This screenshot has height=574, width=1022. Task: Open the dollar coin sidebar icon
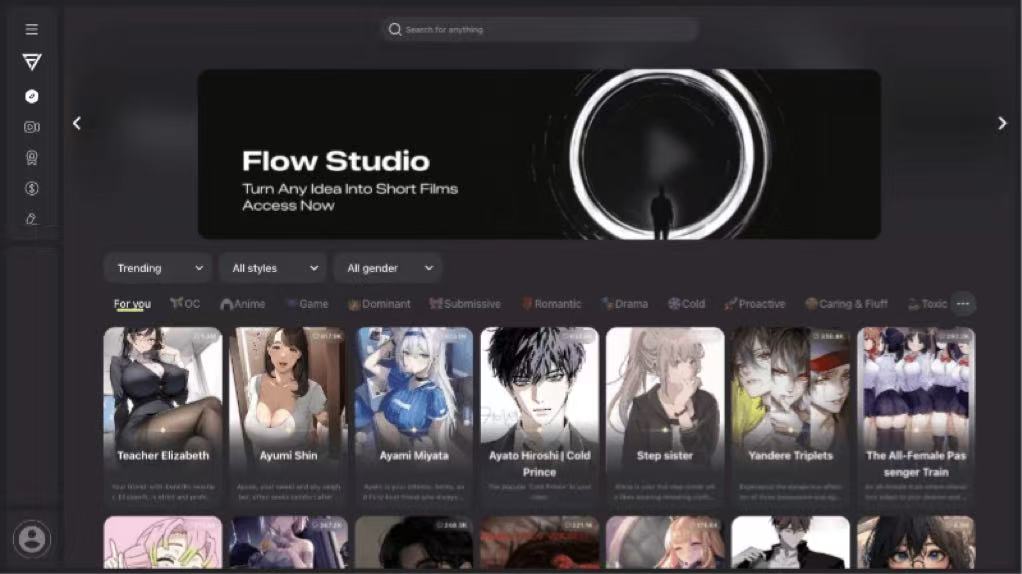(x=32, y=188)
